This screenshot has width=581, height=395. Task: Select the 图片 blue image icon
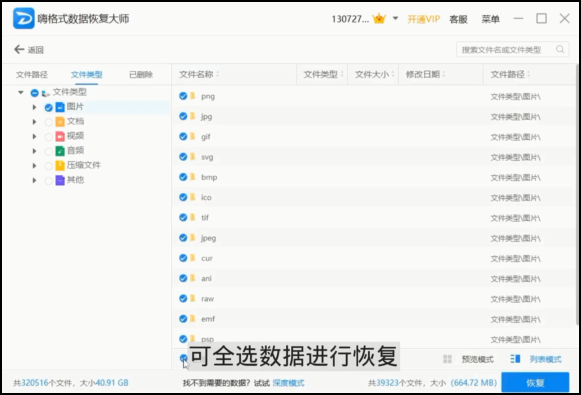click(60, 107)
